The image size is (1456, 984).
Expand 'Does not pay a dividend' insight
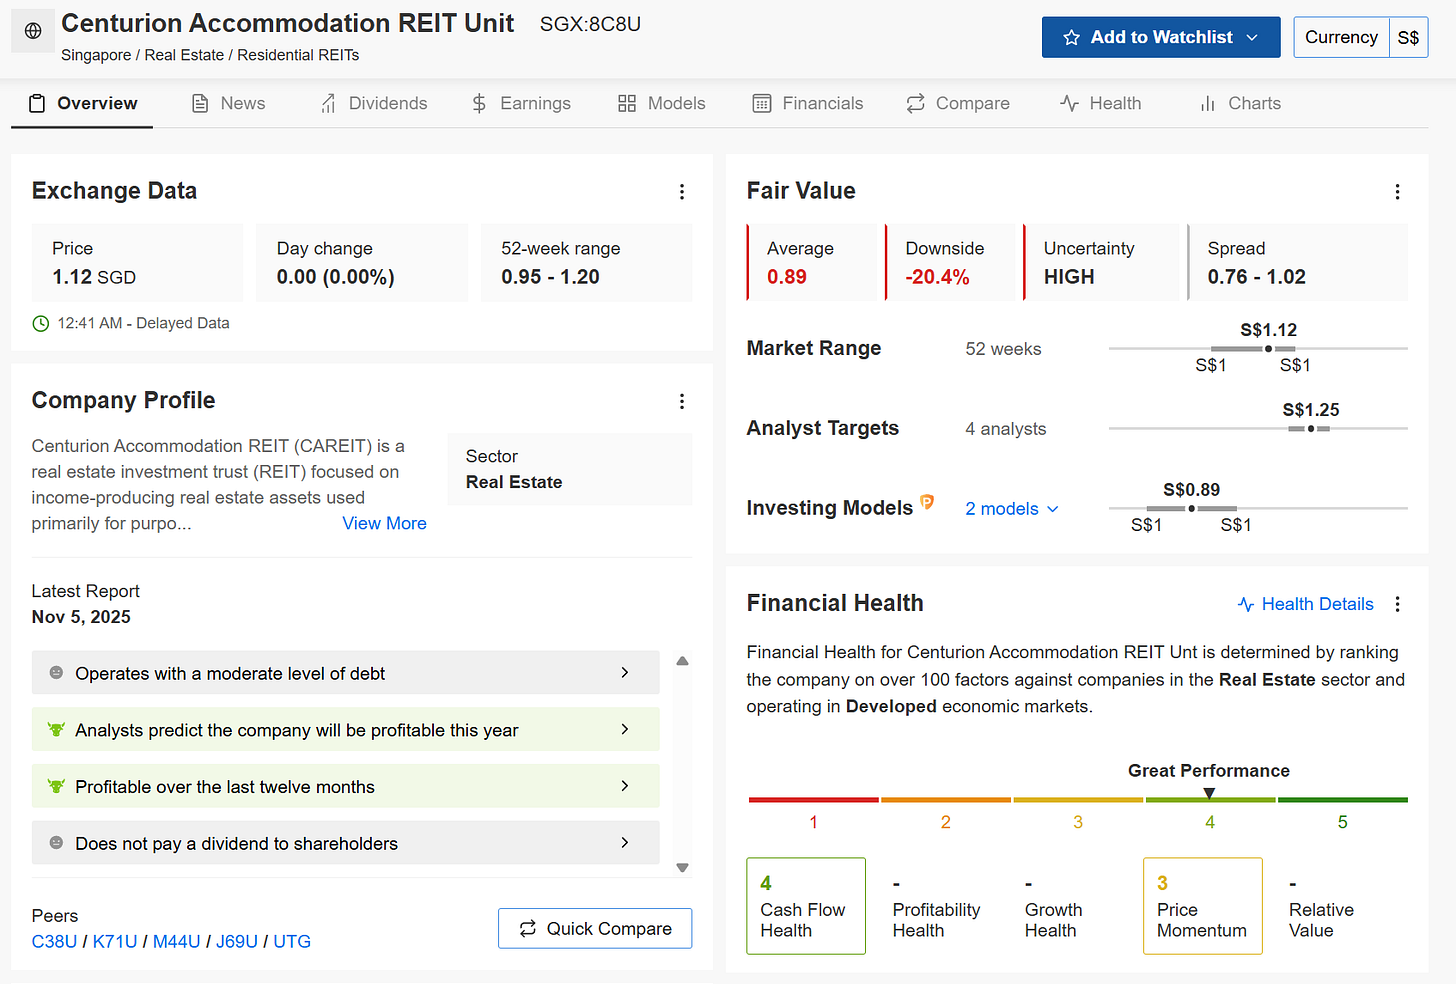pyautogui.click(x=346, y=843)
